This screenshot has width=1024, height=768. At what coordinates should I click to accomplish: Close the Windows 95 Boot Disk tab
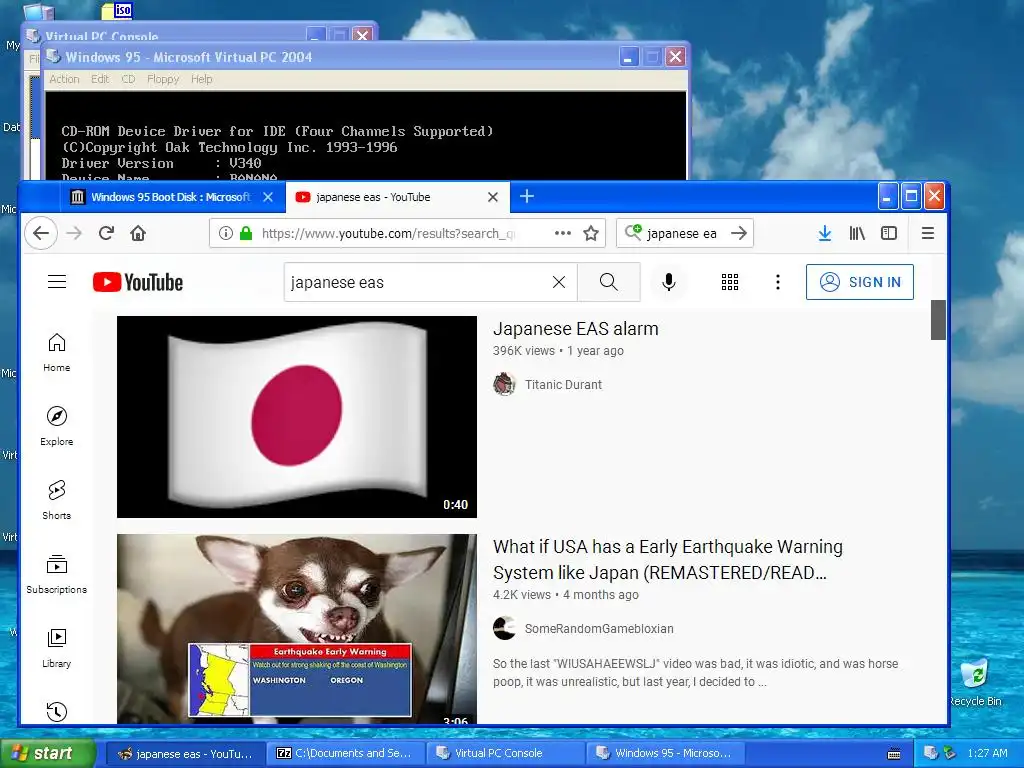click(x=268, y=197)
